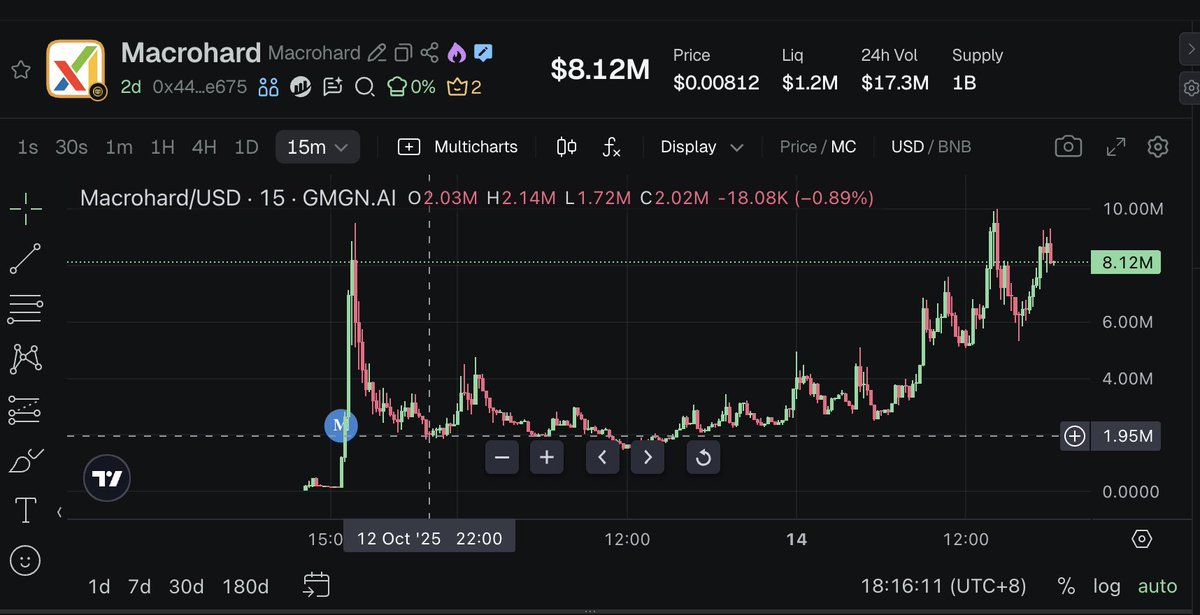The height and width of the screenshot is (615, 1200).
Task: Select the brush drawing tool
Action: click(x=25, y=461)
